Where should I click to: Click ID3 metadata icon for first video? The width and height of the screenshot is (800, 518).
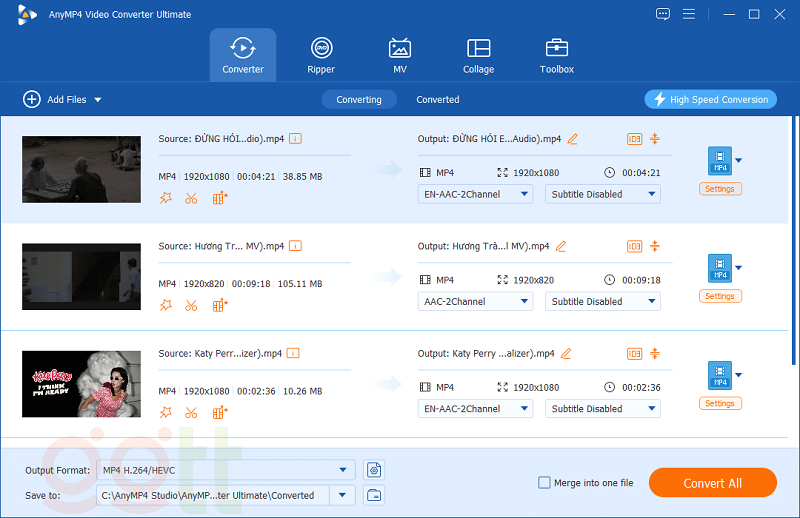(634, 139)
